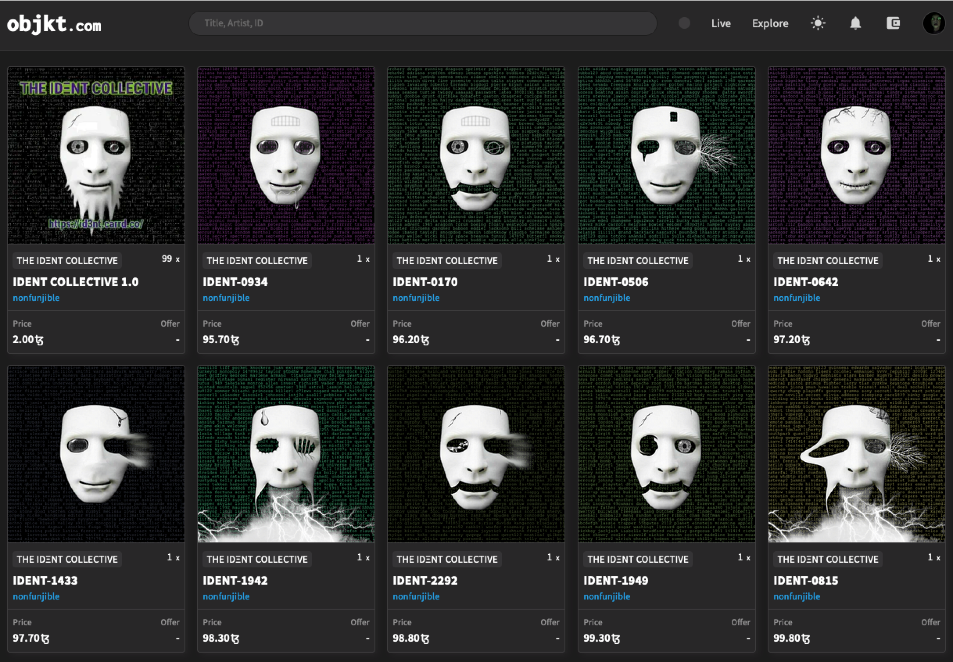Click THE IDENT COLLECTIVE tag on IDENT-0642
Image resolution: width=953 pixels, height=662 pixels.
click(827, 261)
